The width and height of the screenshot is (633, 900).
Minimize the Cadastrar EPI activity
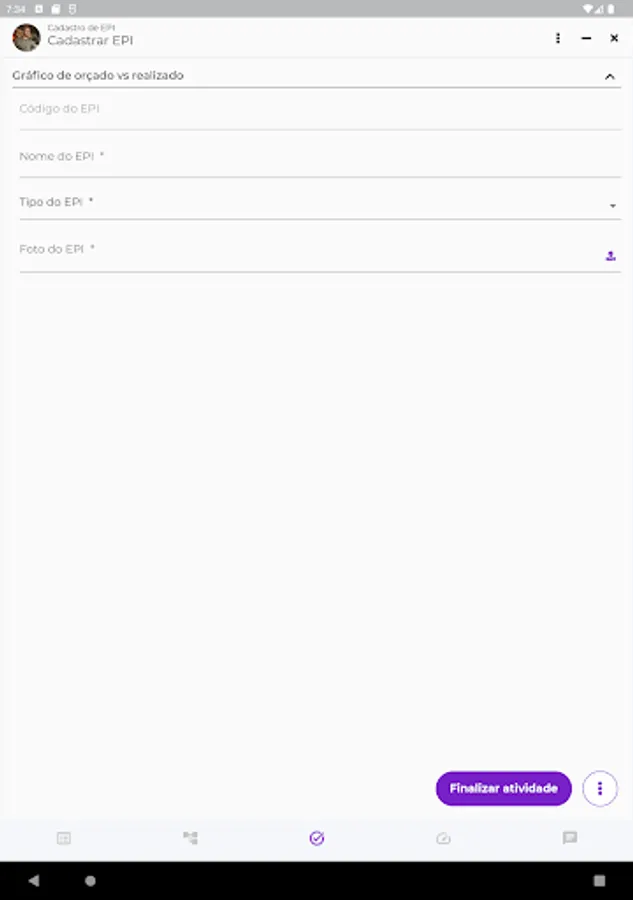pyautogui.click(x=586, y=38)
